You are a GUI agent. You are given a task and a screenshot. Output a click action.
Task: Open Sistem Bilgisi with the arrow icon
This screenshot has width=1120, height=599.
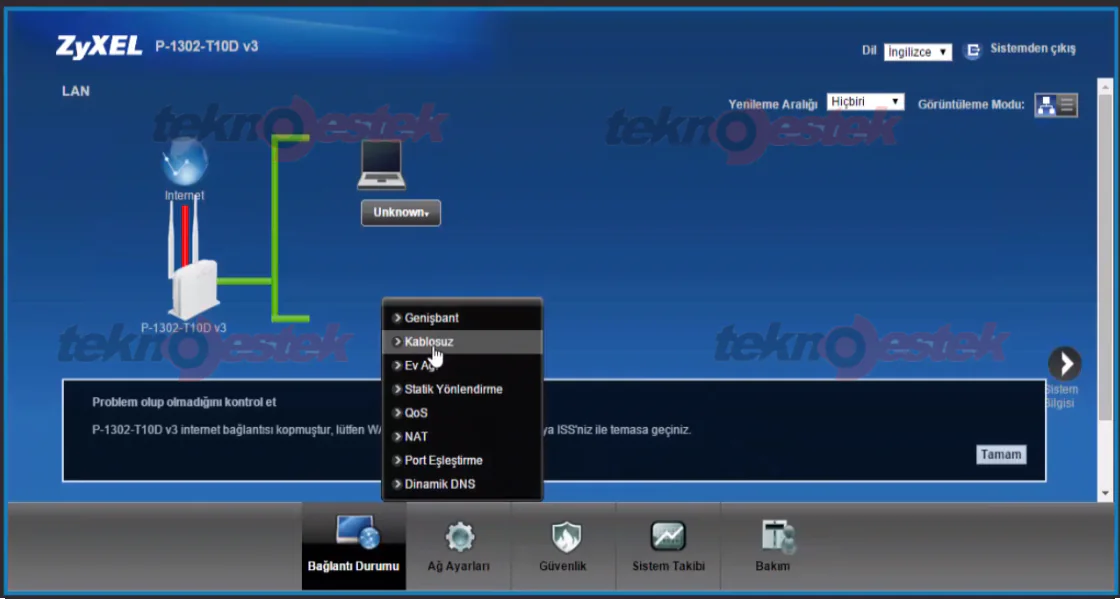coord(1063,362)
